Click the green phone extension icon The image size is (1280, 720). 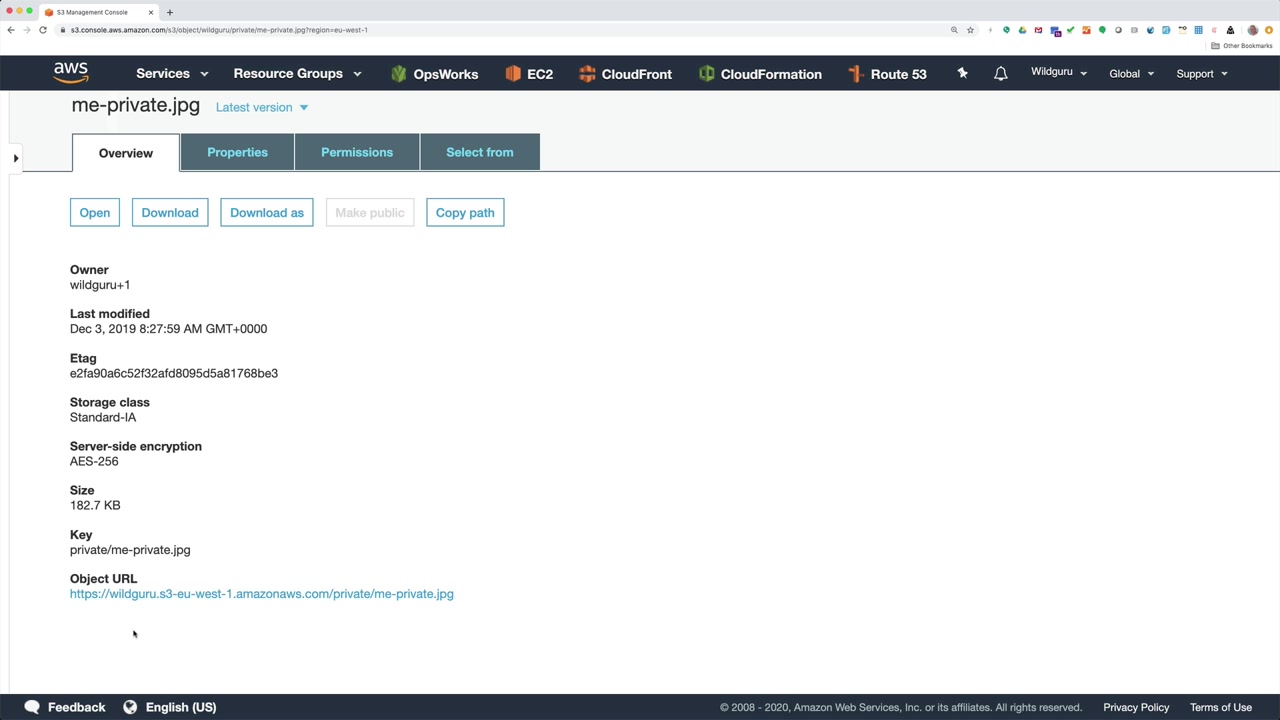coord(1006,30)
